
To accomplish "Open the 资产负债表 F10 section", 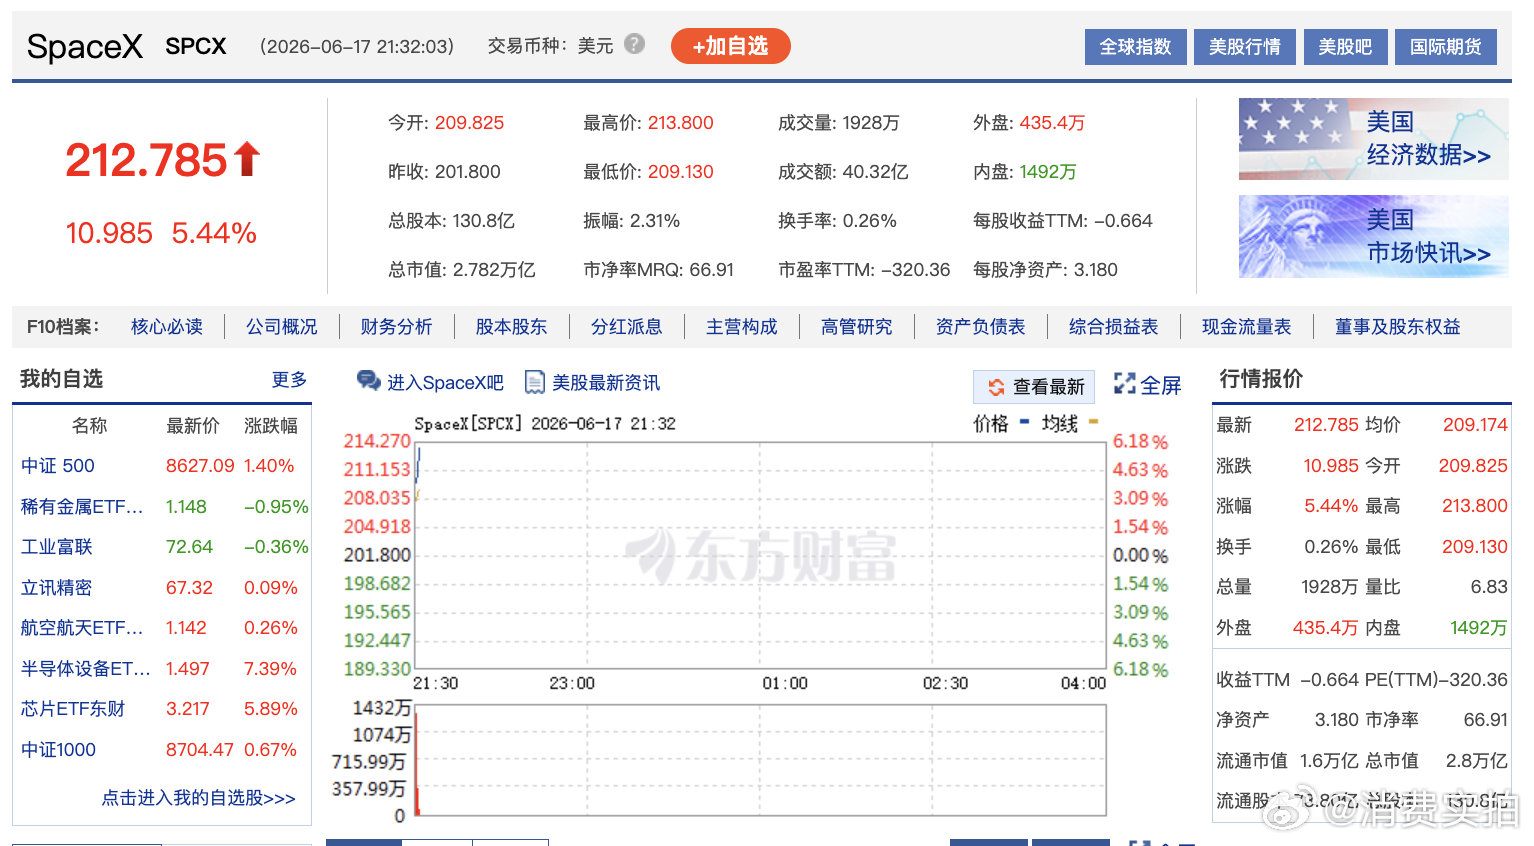I will point(980,327).
